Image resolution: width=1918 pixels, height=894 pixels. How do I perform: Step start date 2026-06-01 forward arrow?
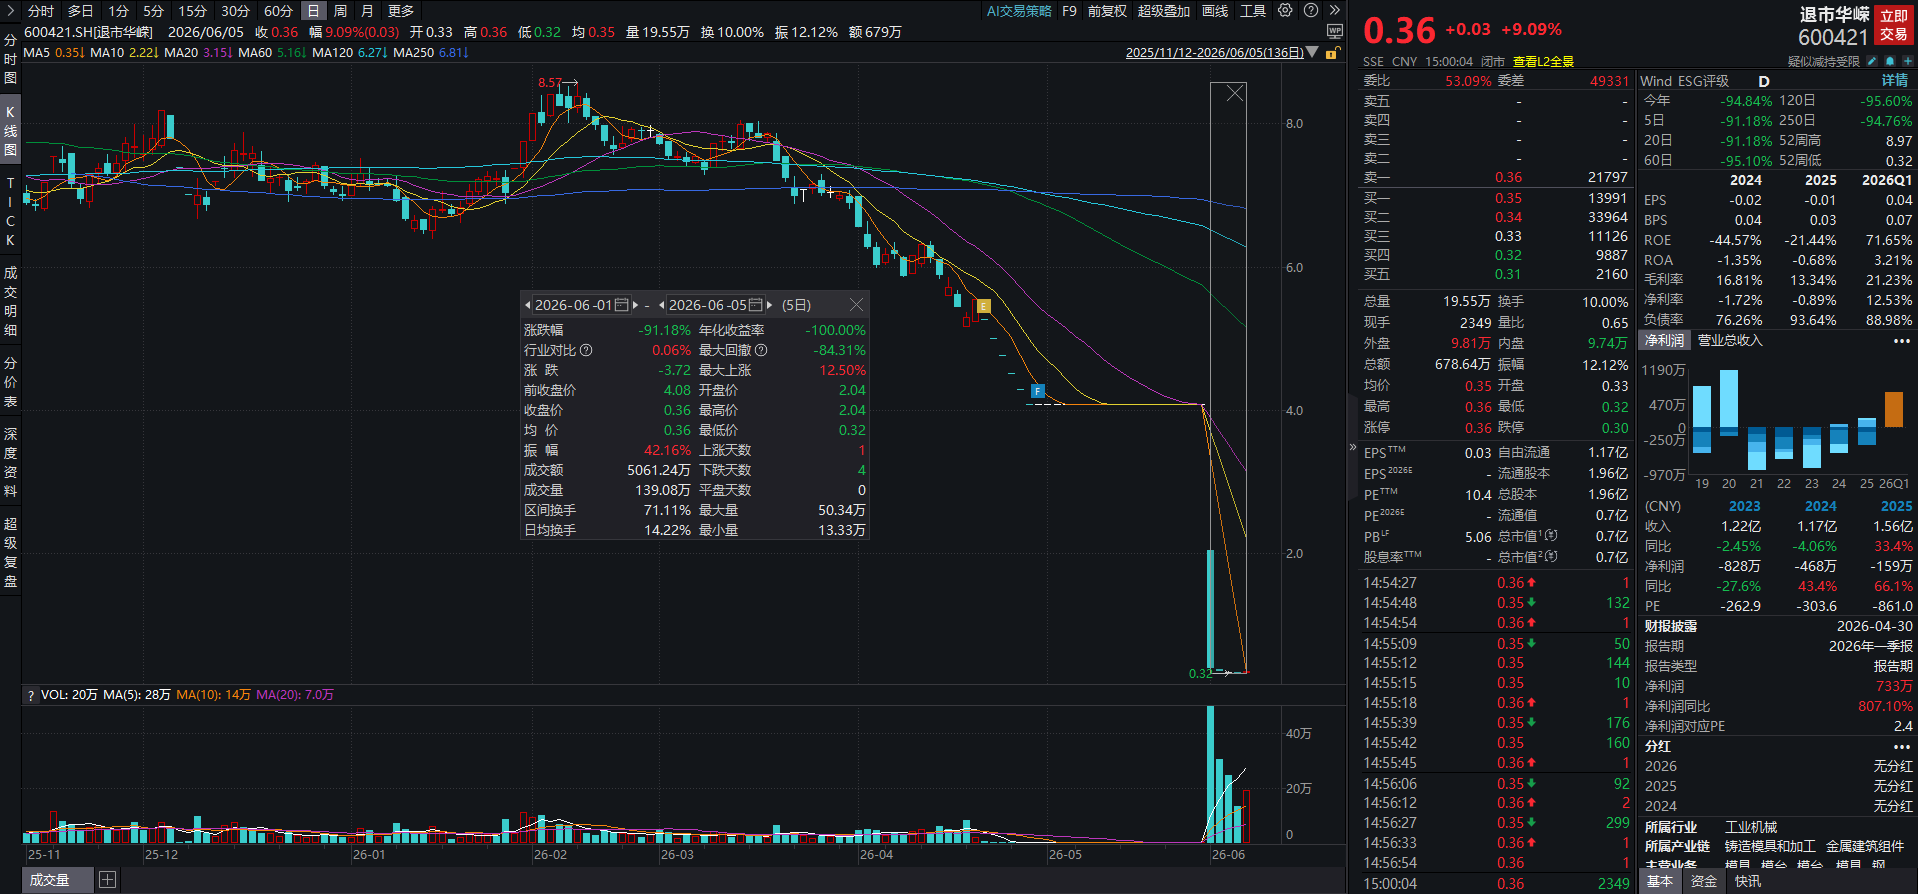635,305
